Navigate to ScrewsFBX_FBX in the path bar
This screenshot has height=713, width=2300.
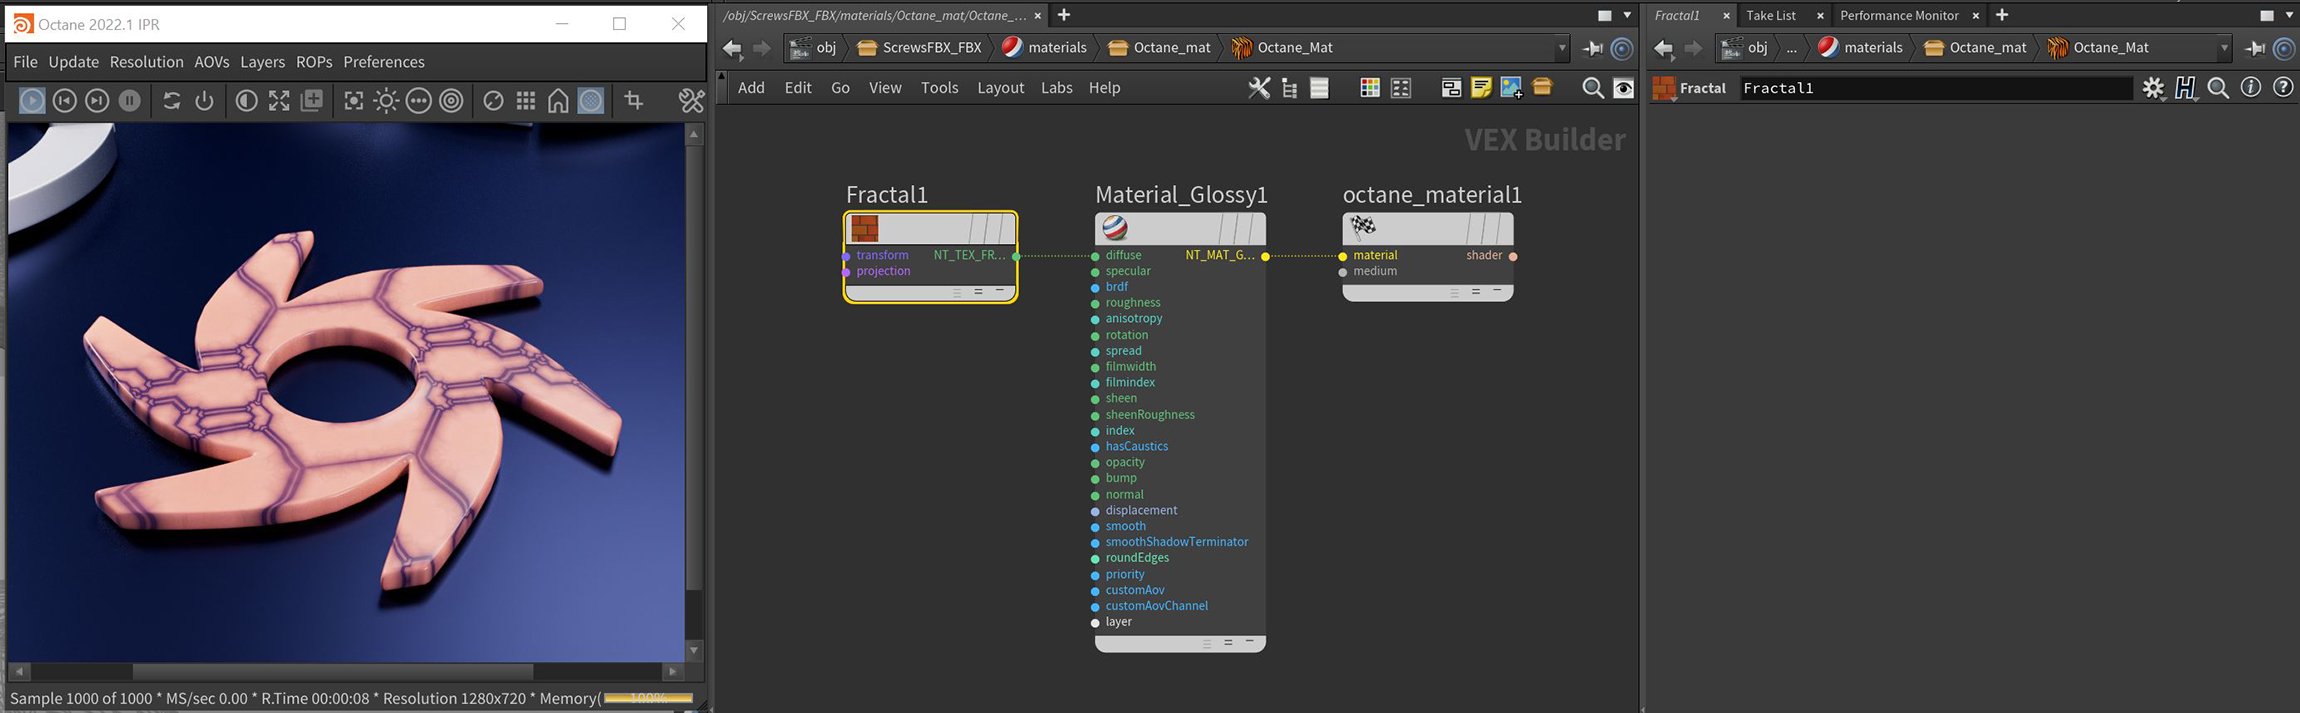click(931, 48)
